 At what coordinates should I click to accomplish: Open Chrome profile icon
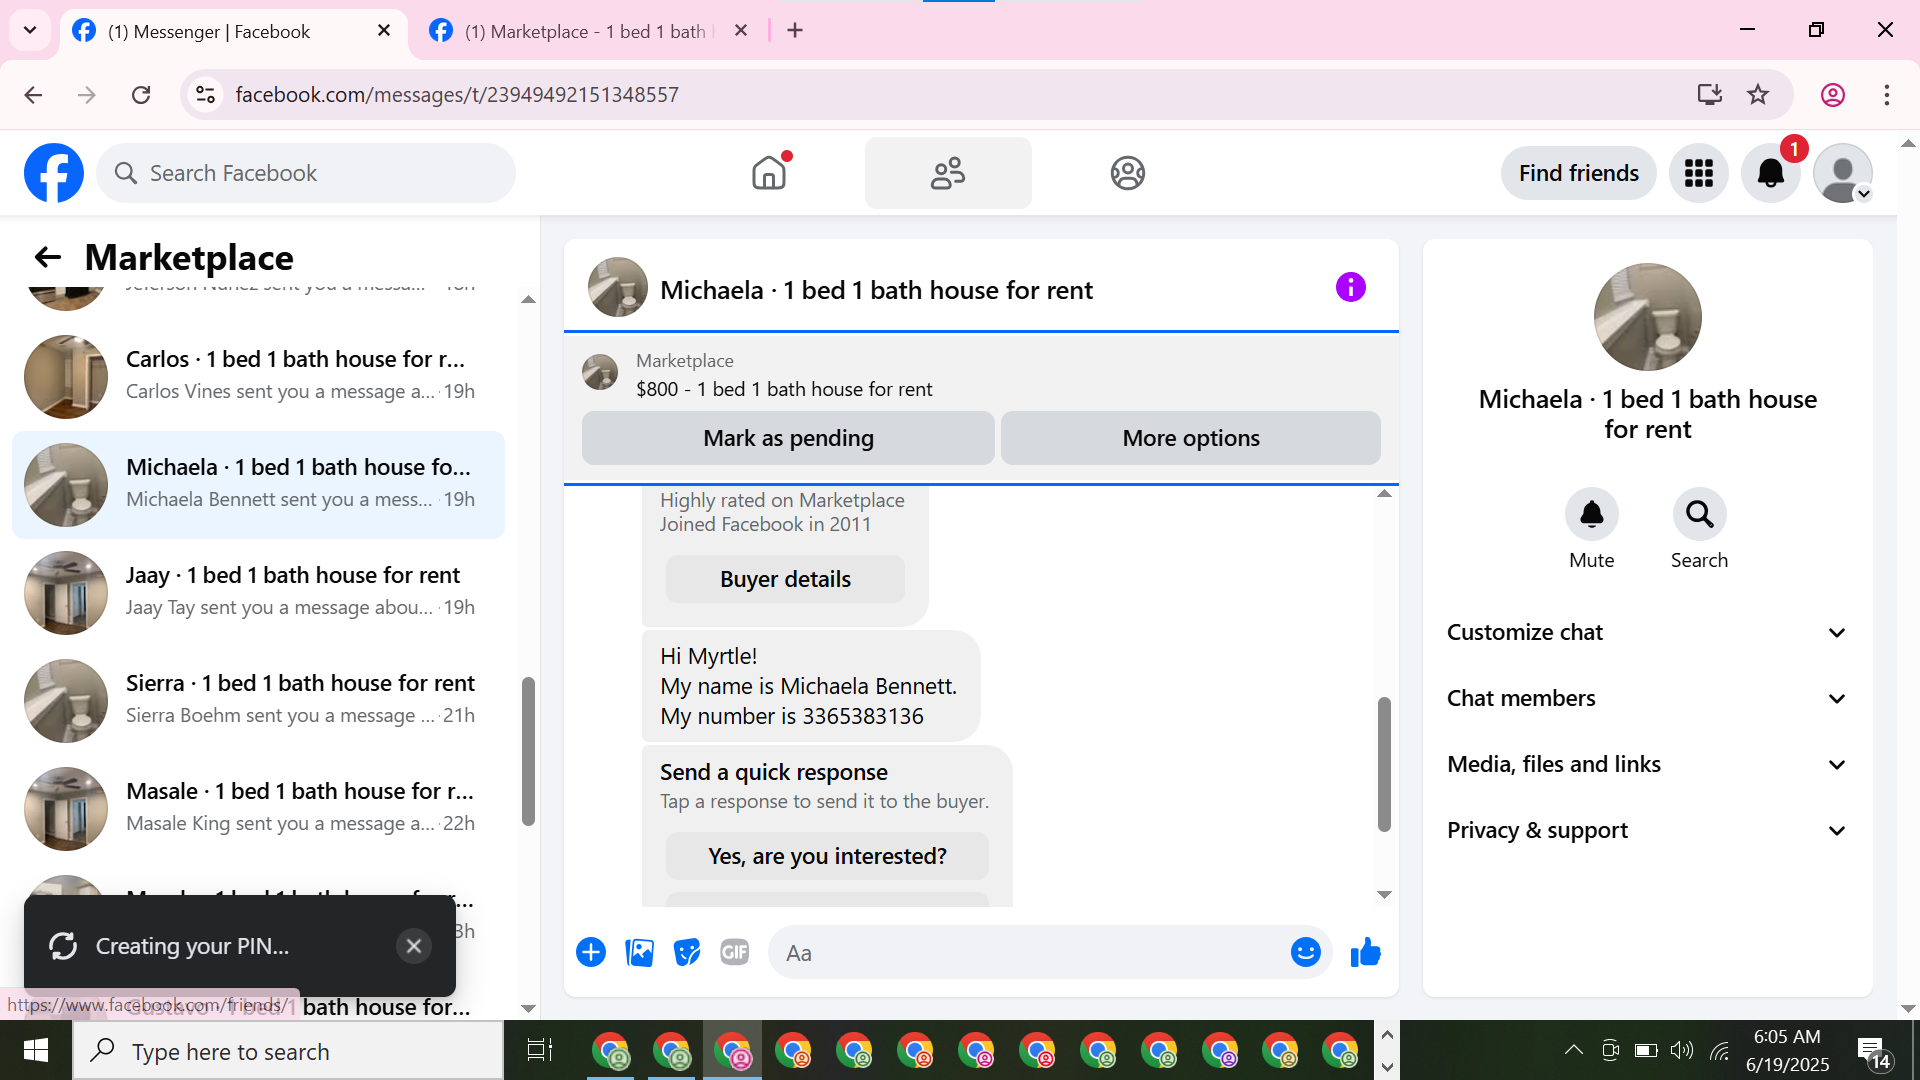click(x=1832, y=95)
